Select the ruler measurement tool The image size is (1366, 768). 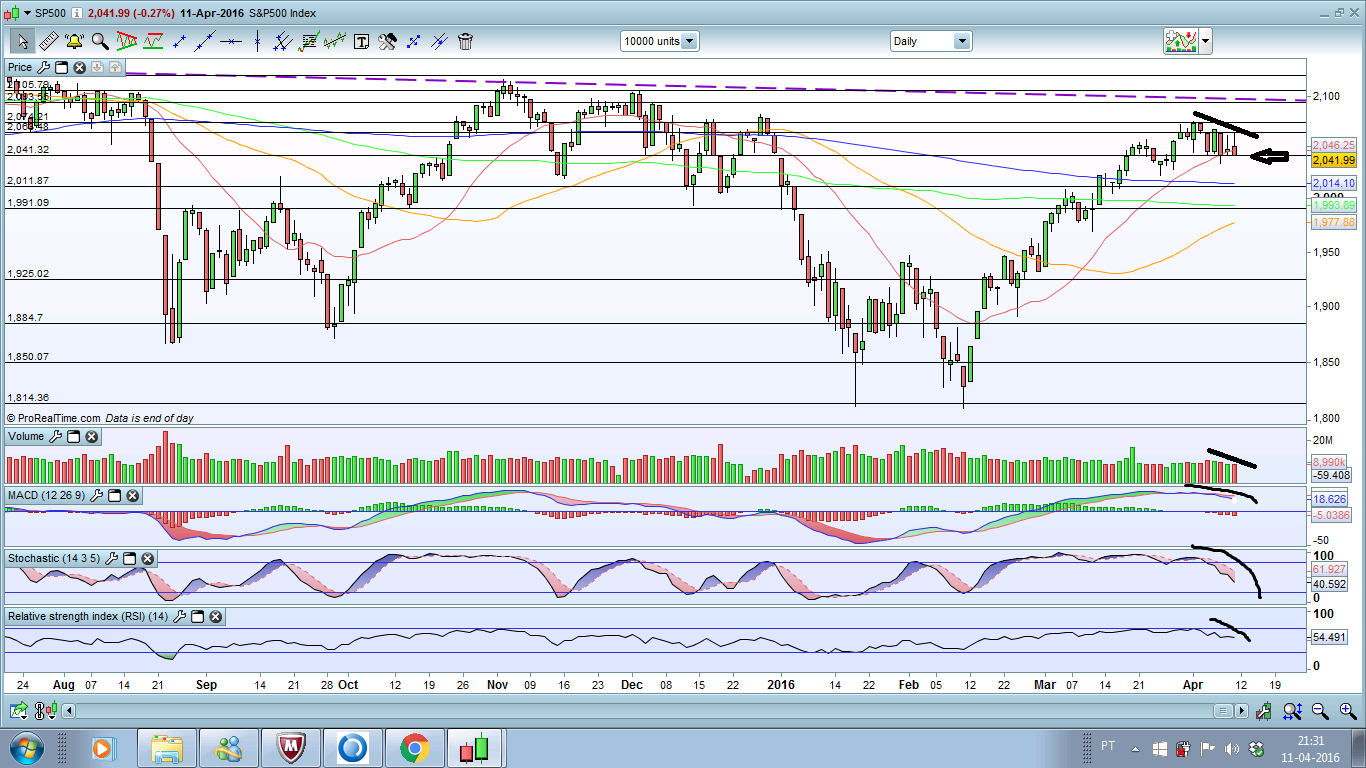(x=47, y=41)
